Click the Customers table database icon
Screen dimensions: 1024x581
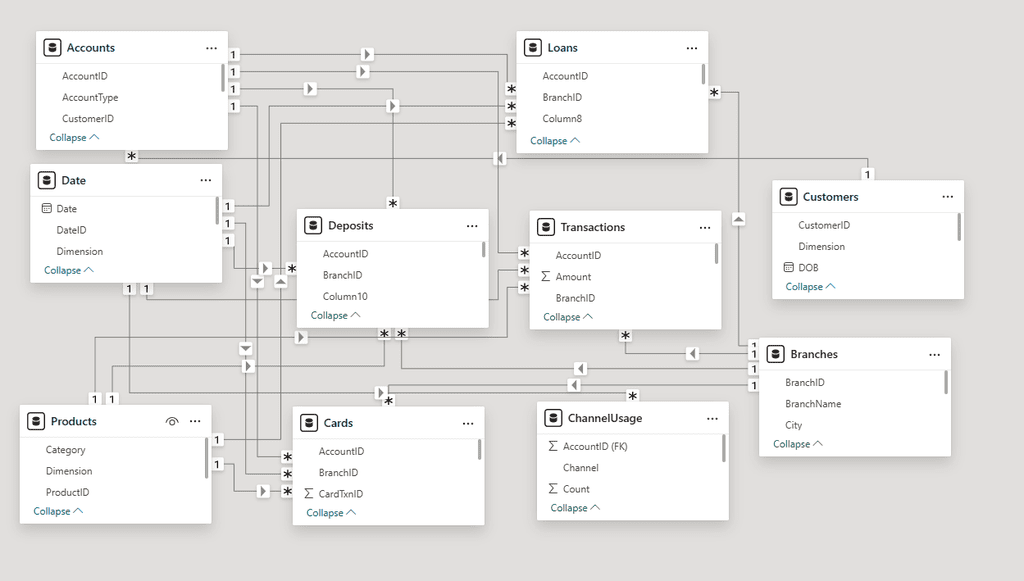(789, 197)
